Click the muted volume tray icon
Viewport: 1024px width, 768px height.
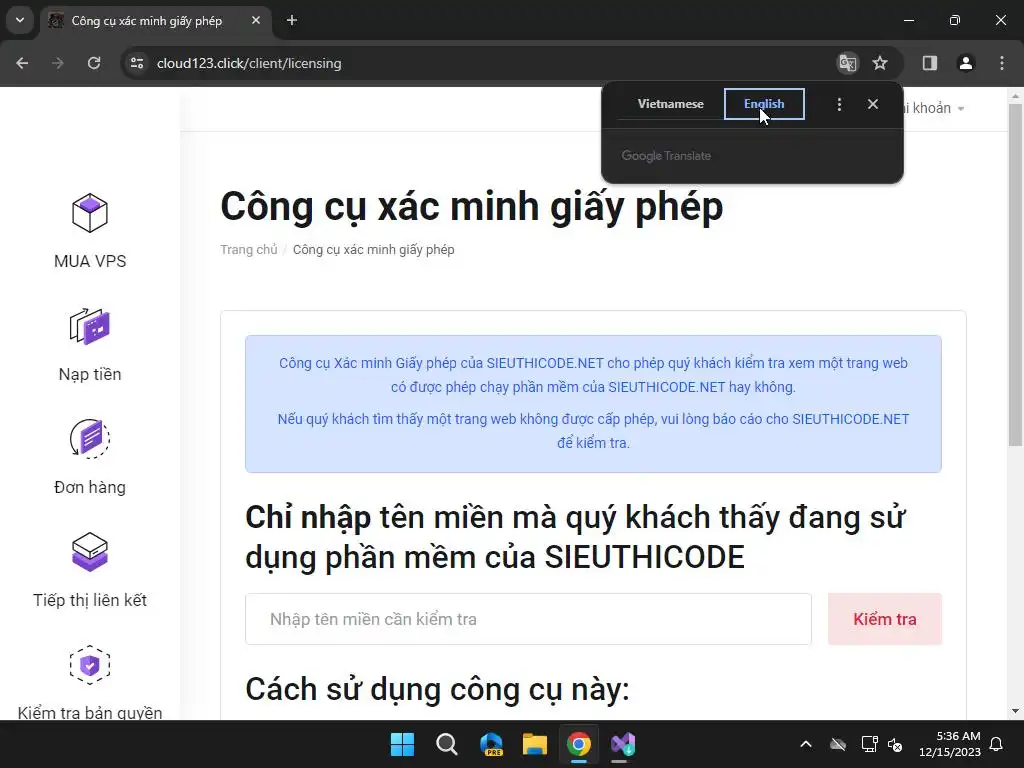(895, 744)
